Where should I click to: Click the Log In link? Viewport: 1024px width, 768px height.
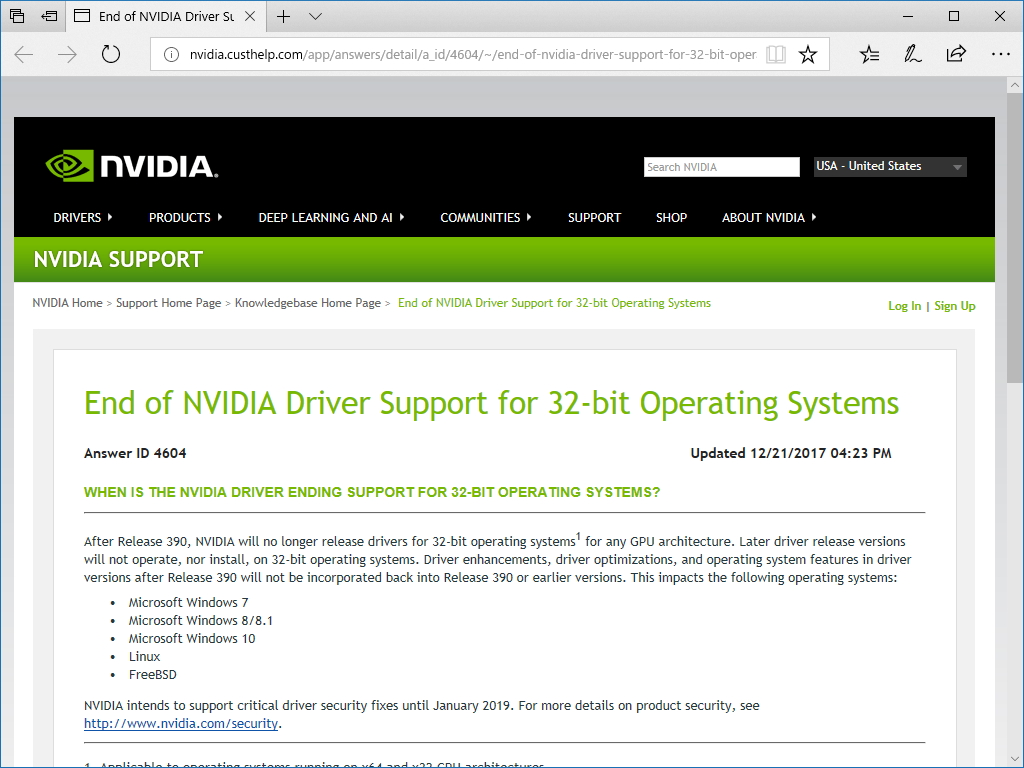pos(904,306)
